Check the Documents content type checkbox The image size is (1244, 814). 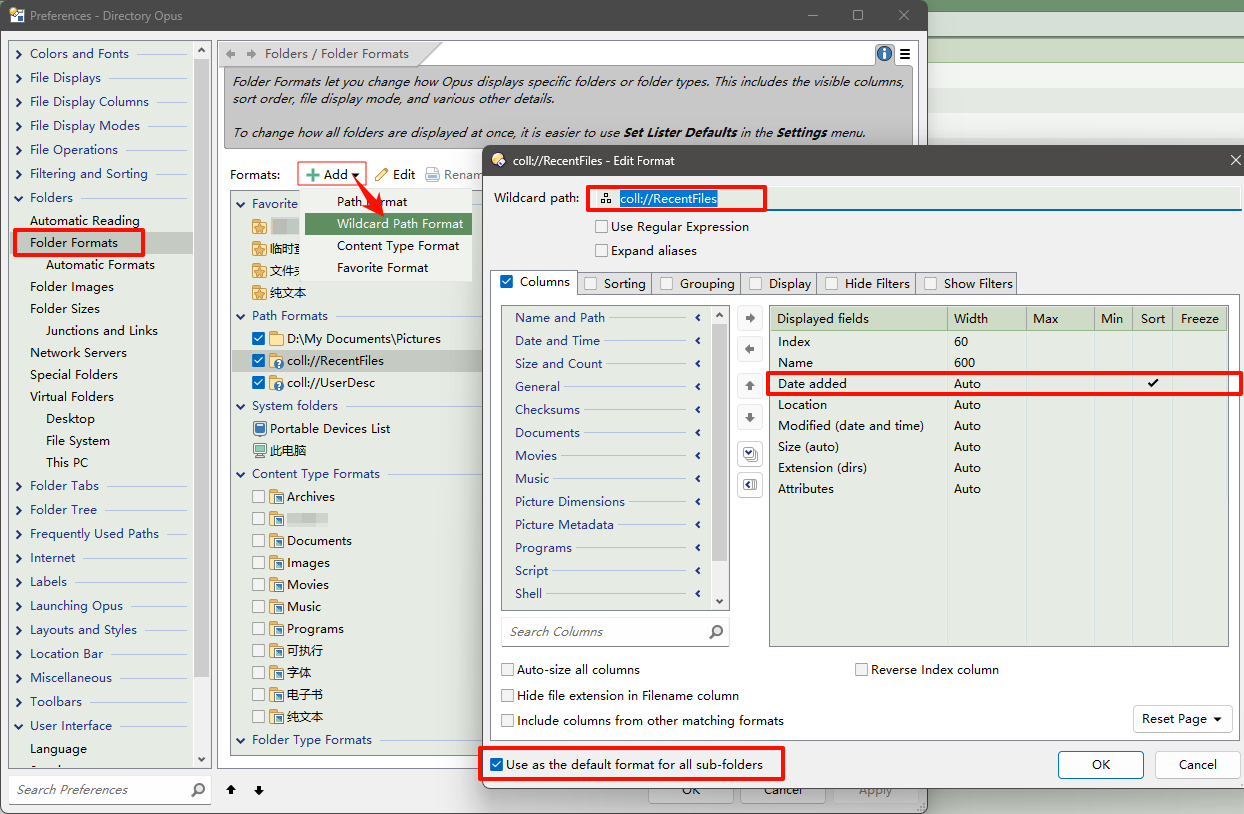tap(259, 541)
